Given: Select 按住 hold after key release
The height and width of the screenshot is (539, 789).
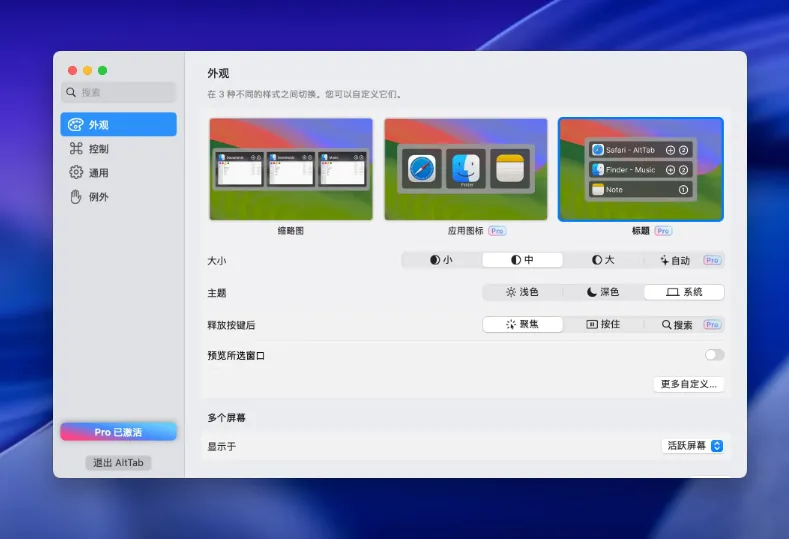Looking at the screenshot, I should [x=603, y=324].
